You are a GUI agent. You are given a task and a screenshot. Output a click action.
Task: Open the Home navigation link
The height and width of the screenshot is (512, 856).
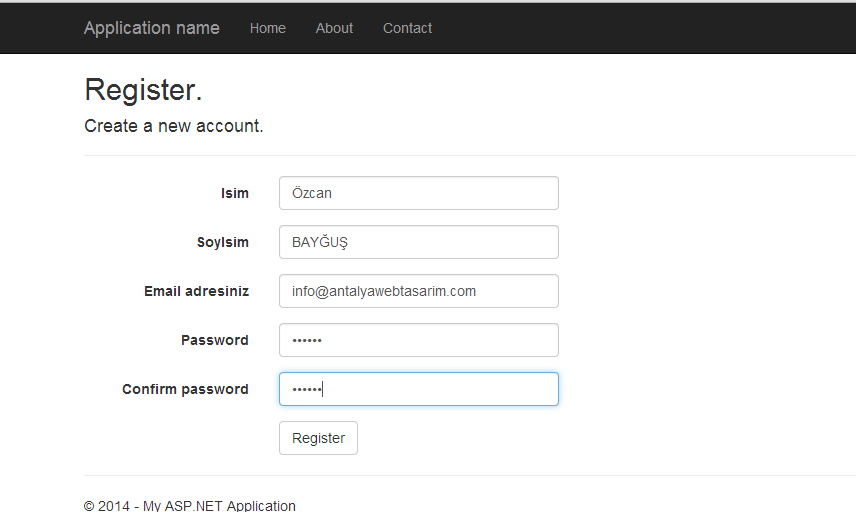click(x=267, y=28)
